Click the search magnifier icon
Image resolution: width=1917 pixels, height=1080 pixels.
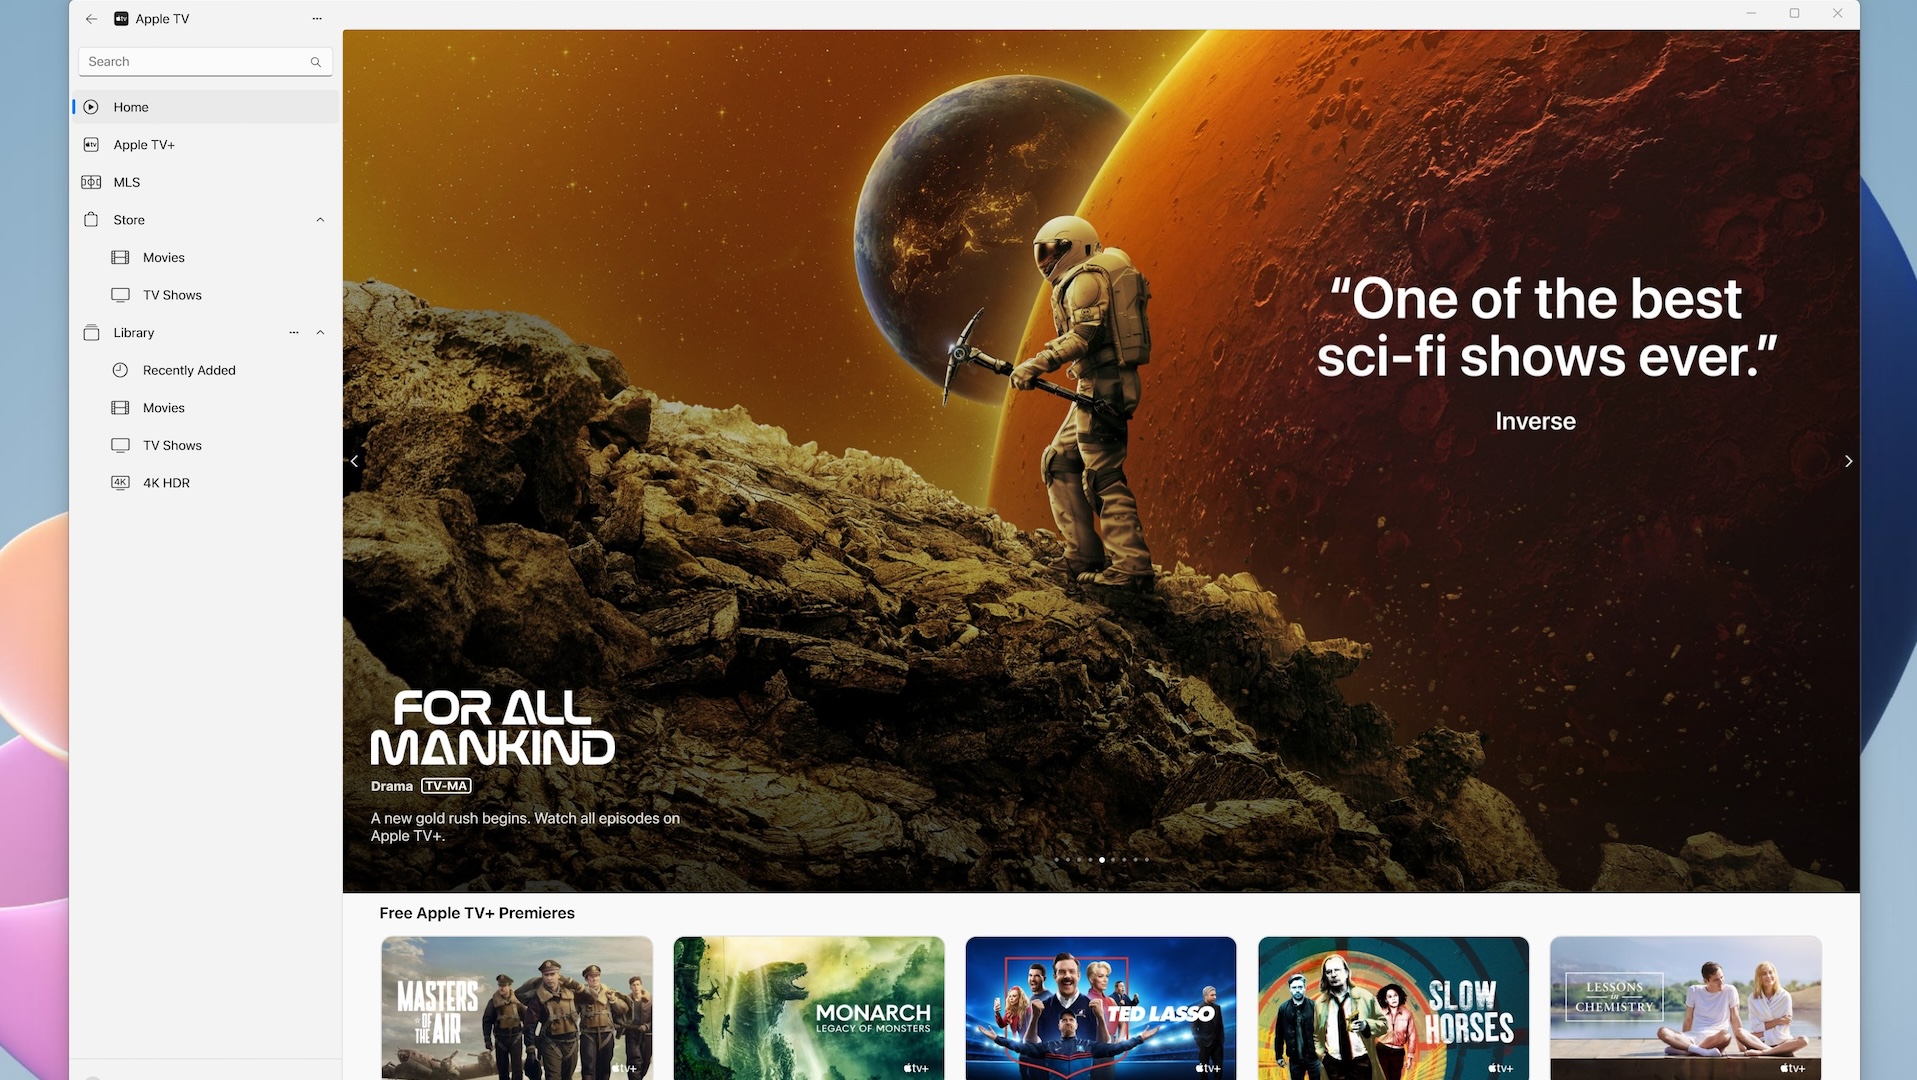[316, 62]
